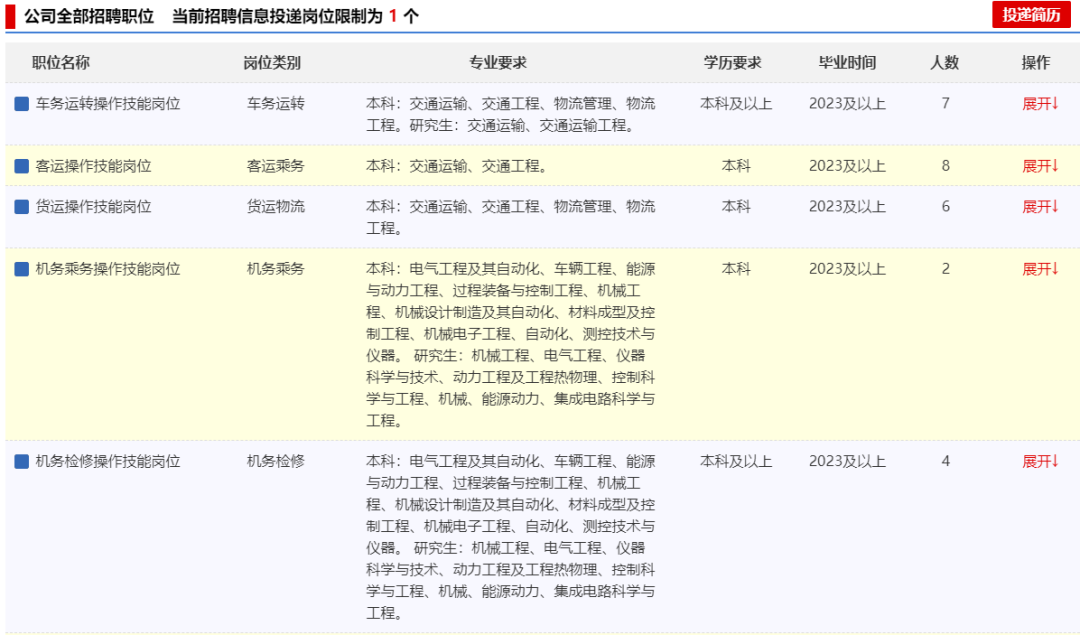Click the 操作 column header
Screen dimensions: 1080x635
click(x=1035, y=63)
